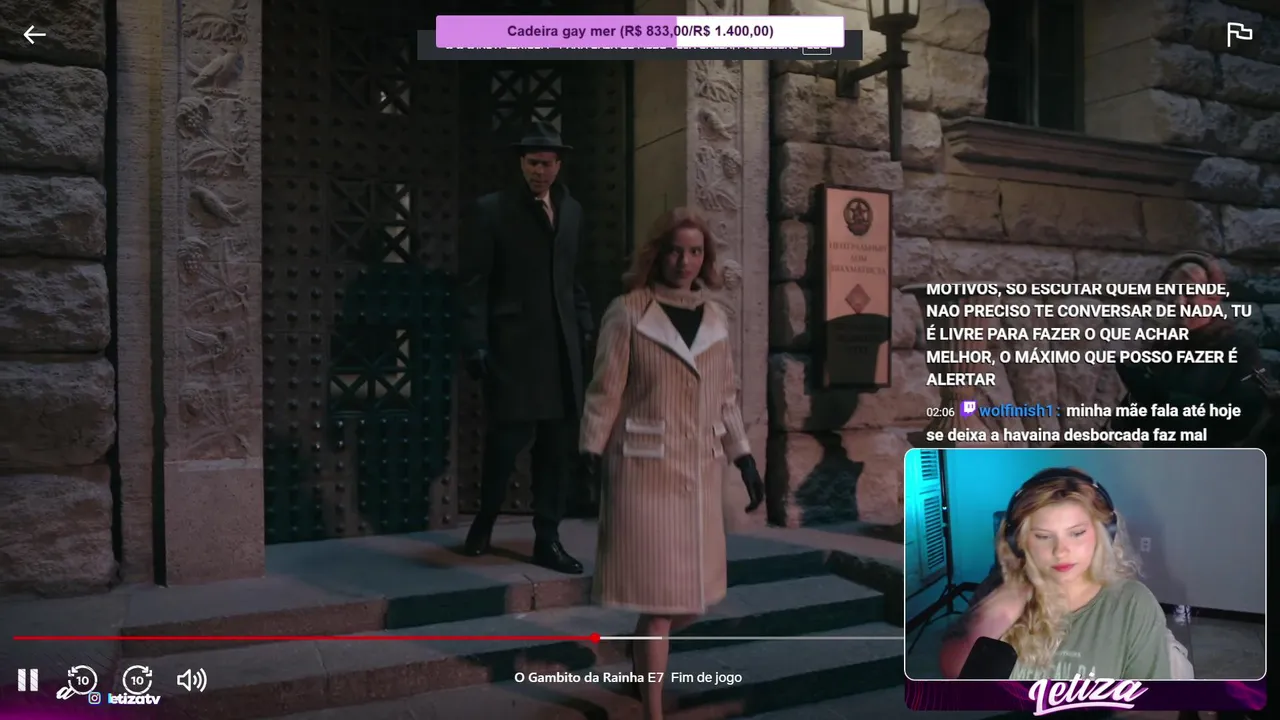
Task: Go back using the top-left arrow
Action: [35, 35]
